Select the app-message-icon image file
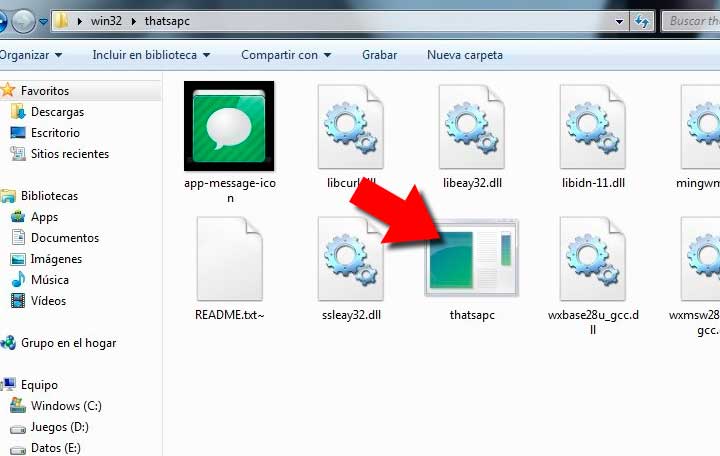Viewport: 720px width, 456px height. tap(229, 127)
